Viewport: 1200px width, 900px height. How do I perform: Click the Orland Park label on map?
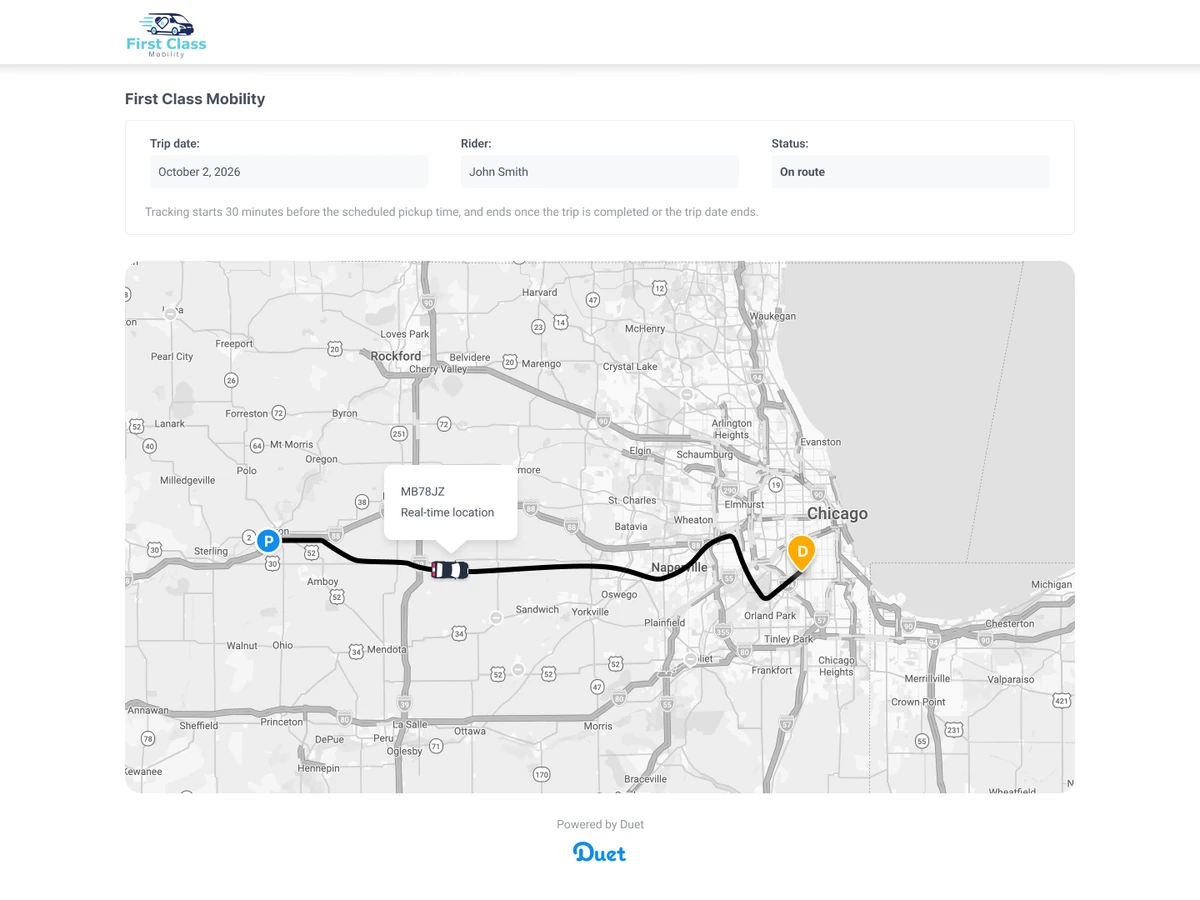click(770, 616)
